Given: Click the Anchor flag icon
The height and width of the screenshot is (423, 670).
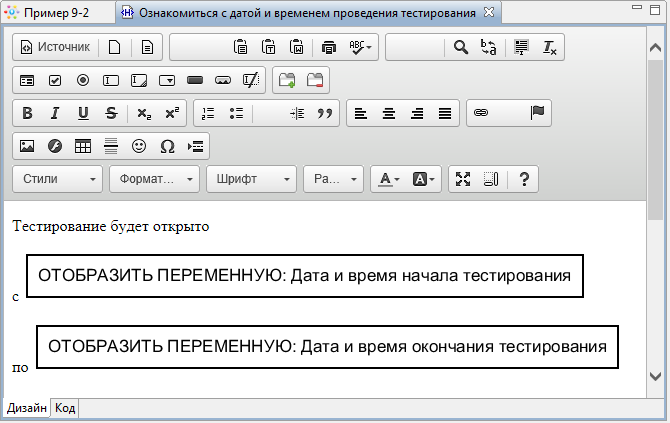Looking at the screenshot, I should coord(536,113).
